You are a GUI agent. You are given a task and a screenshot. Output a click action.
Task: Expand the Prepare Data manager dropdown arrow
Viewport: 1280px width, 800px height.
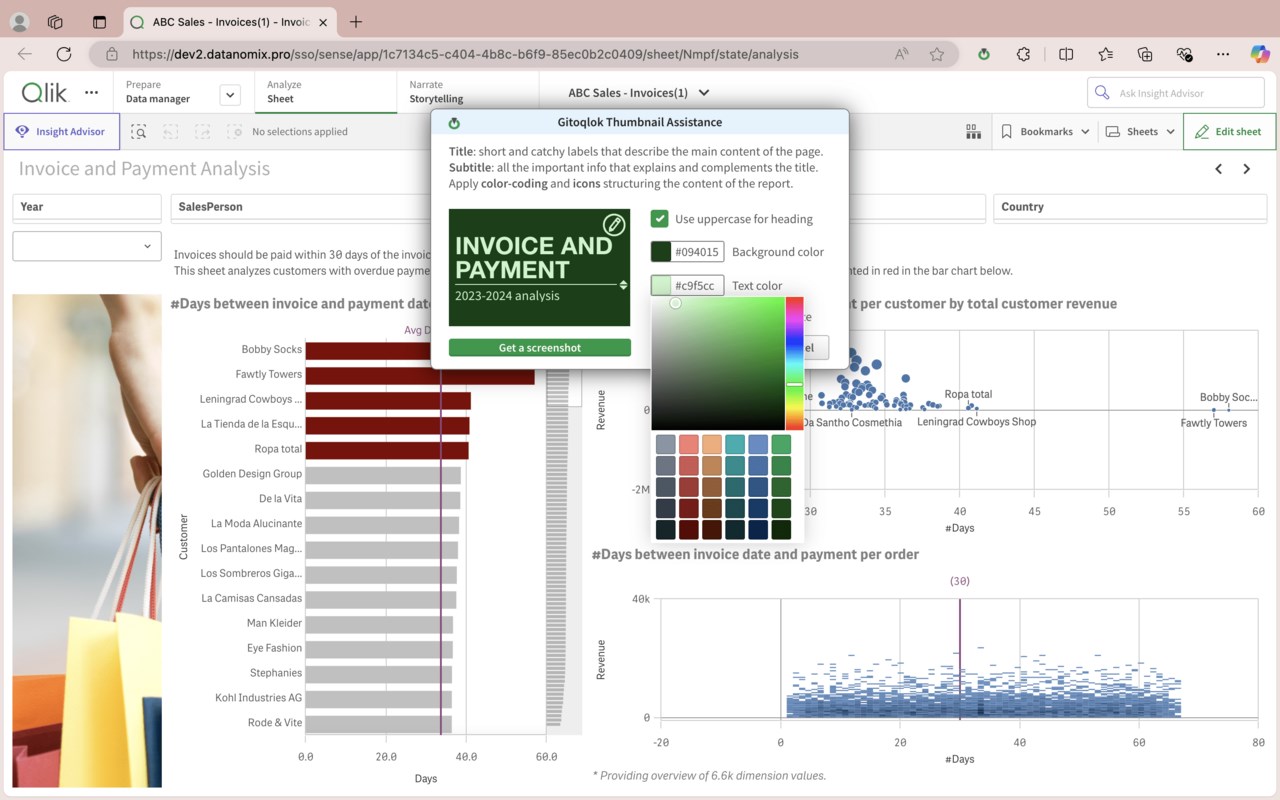(x=230, y=95)
